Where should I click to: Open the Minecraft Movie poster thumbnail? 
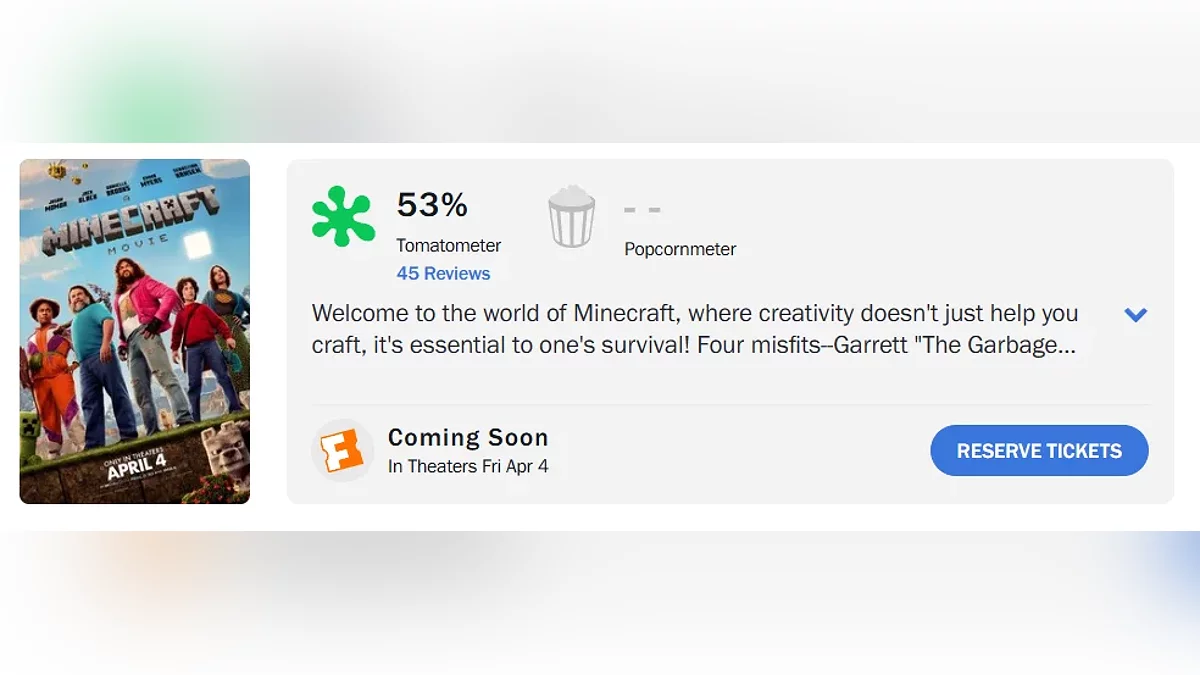click(135, 331)
